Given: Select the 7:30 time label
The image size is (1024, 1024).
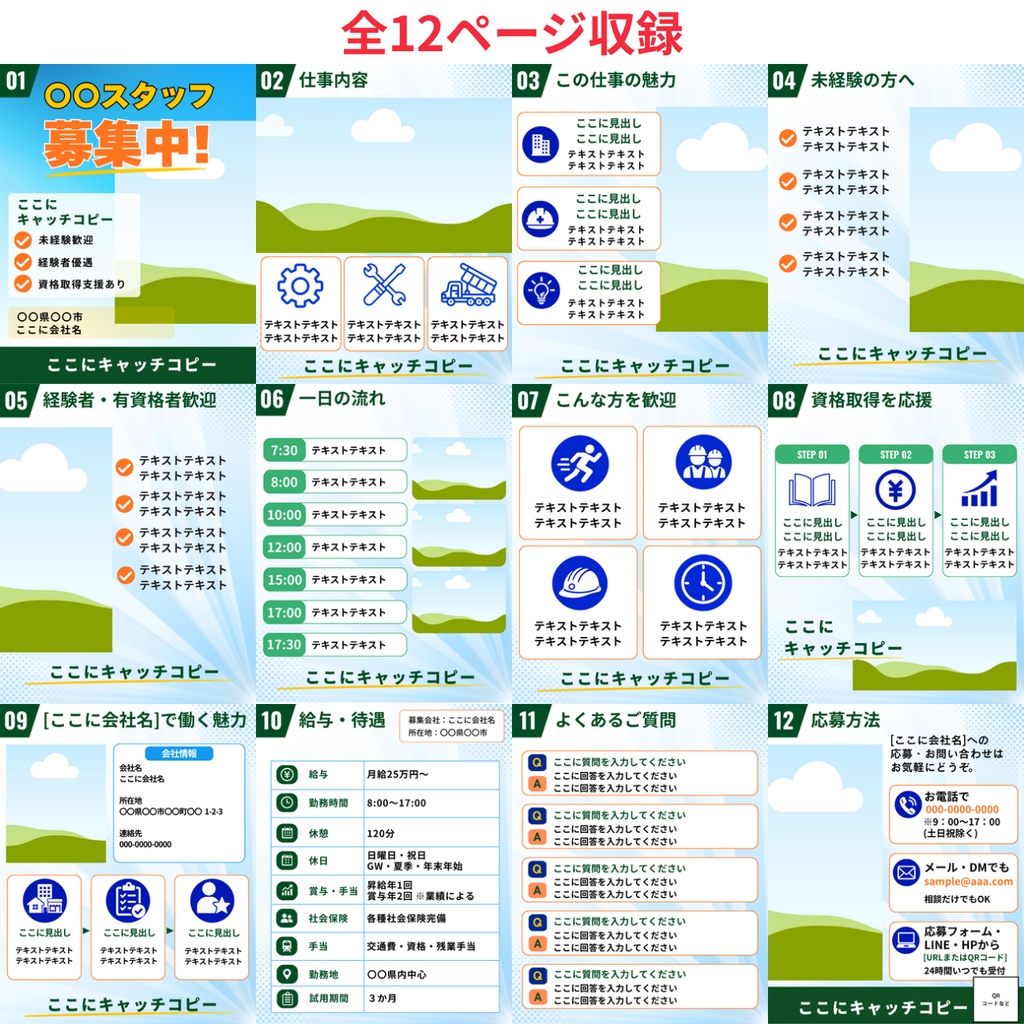Looking at the screenshot, I should 284,450.
